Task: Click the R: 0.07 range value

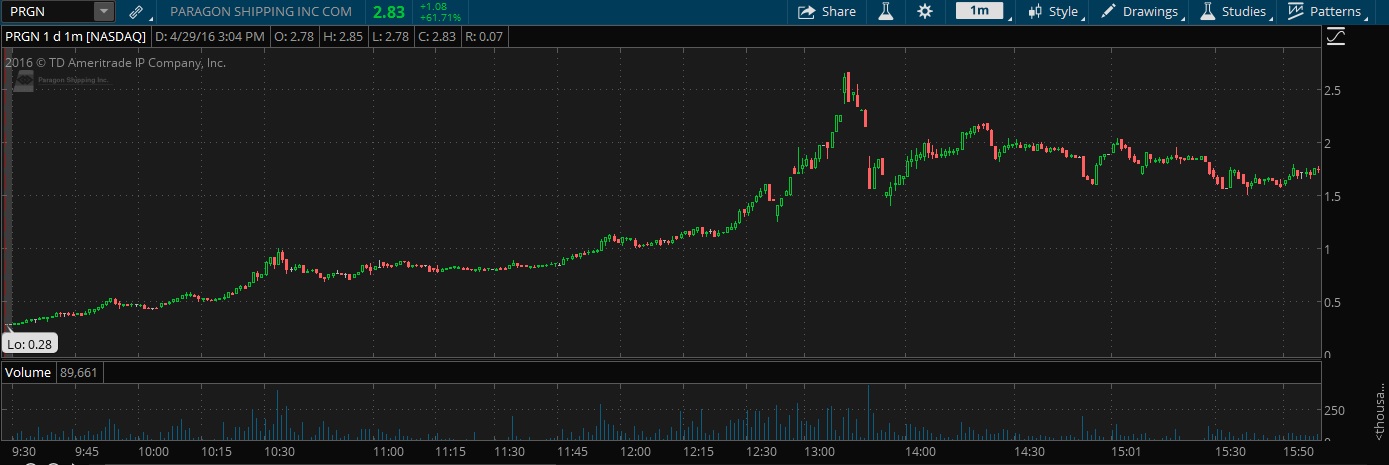Action: click(x=484, y=36)
